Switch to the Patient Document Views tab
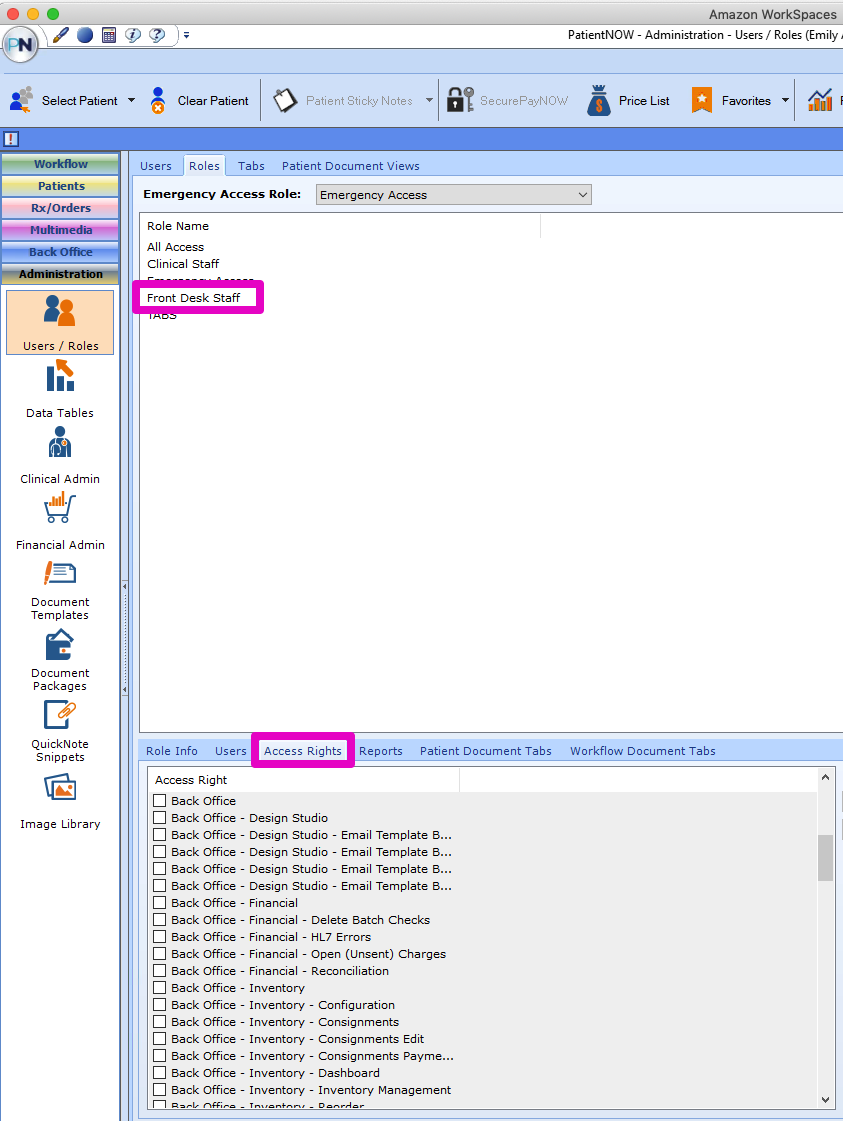Screen dimensions: 843x1121 pyautogui.click(x=351, y=166)
